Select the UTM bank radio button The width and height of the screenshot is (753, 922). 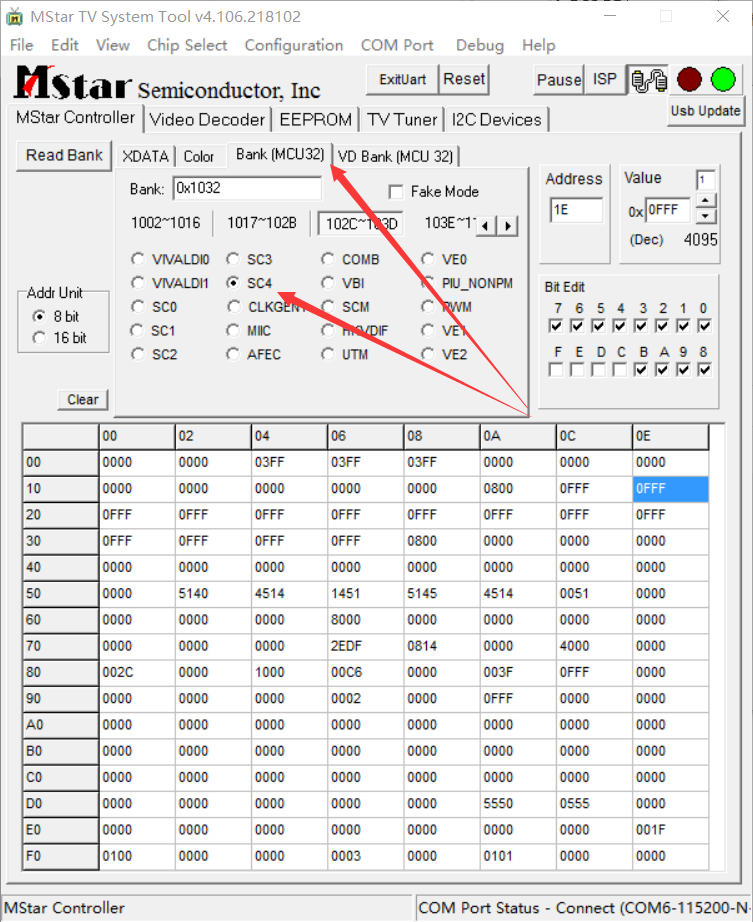[x=327, y=355]
